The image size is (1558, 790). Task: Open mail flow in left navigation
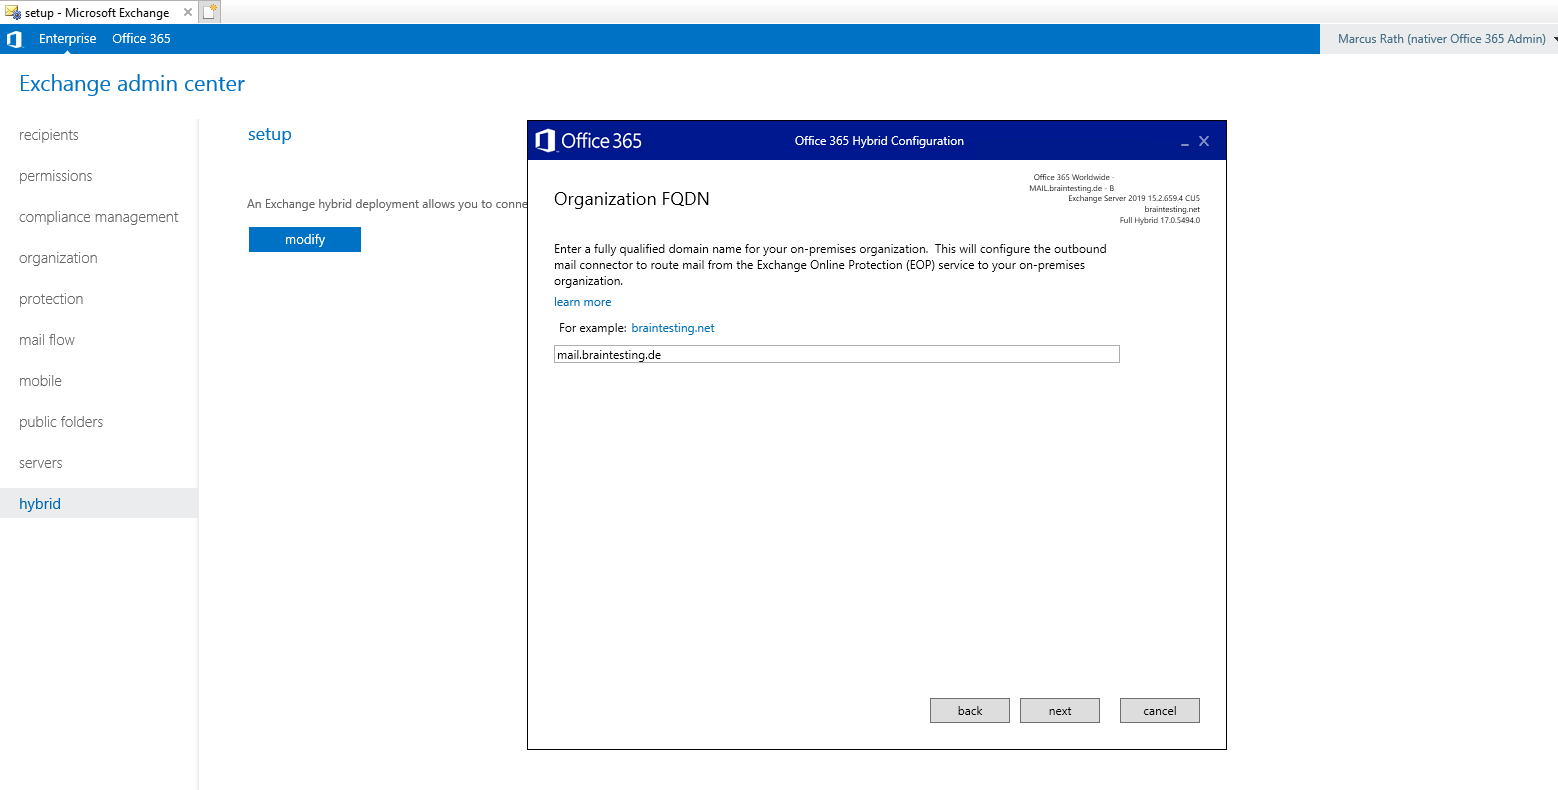(x=47, y=340)
